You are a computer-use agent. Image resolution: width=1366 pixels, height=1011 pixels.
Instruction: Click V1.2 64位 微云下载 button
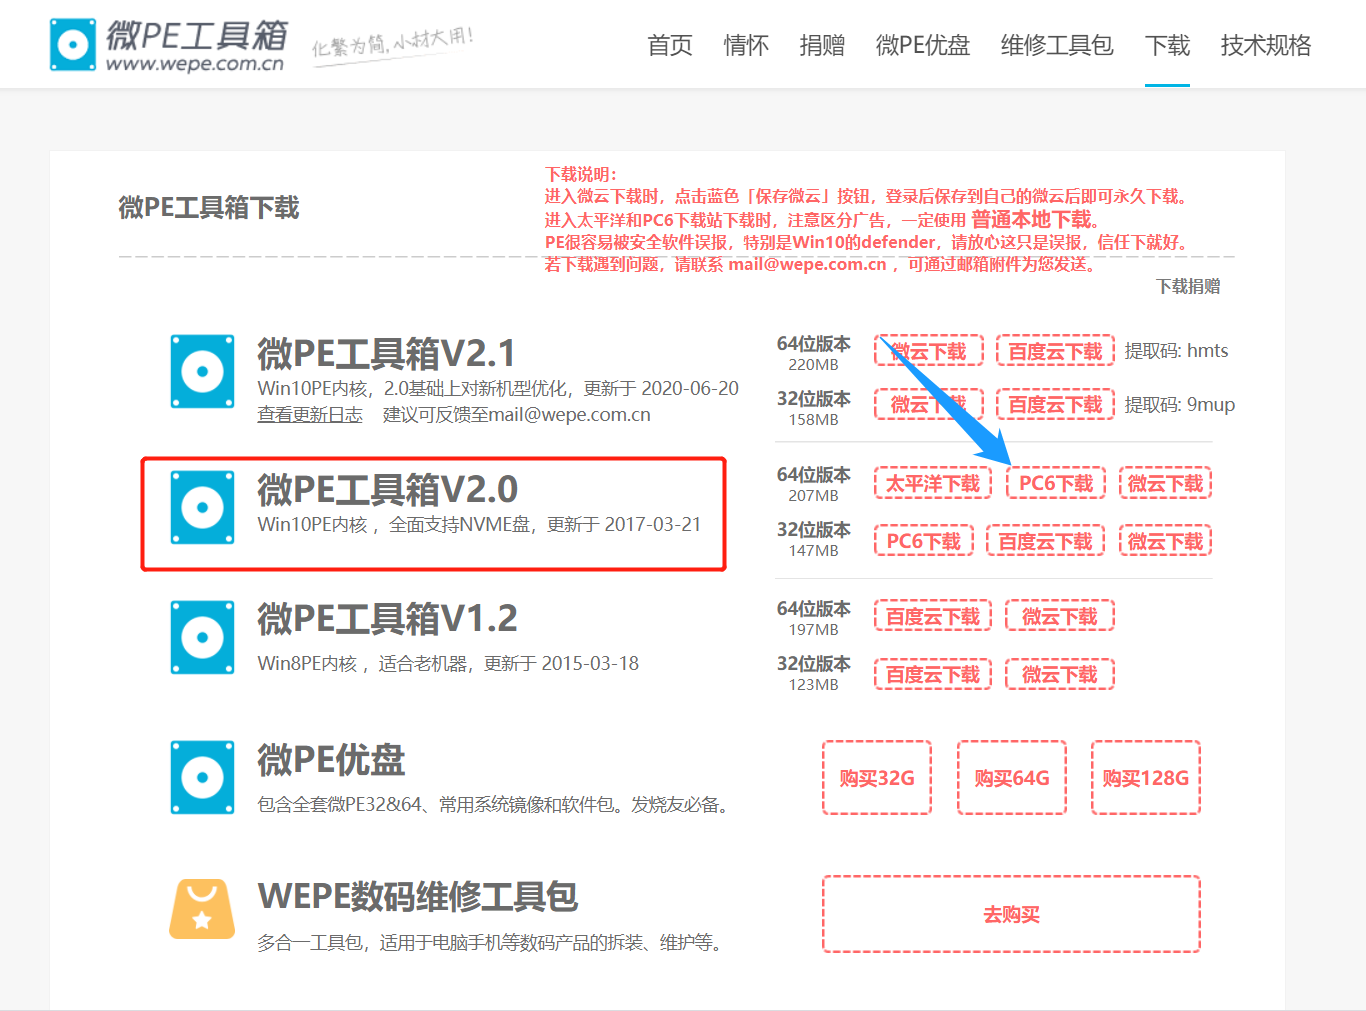pyautogui.click(x=1060, y=617)
